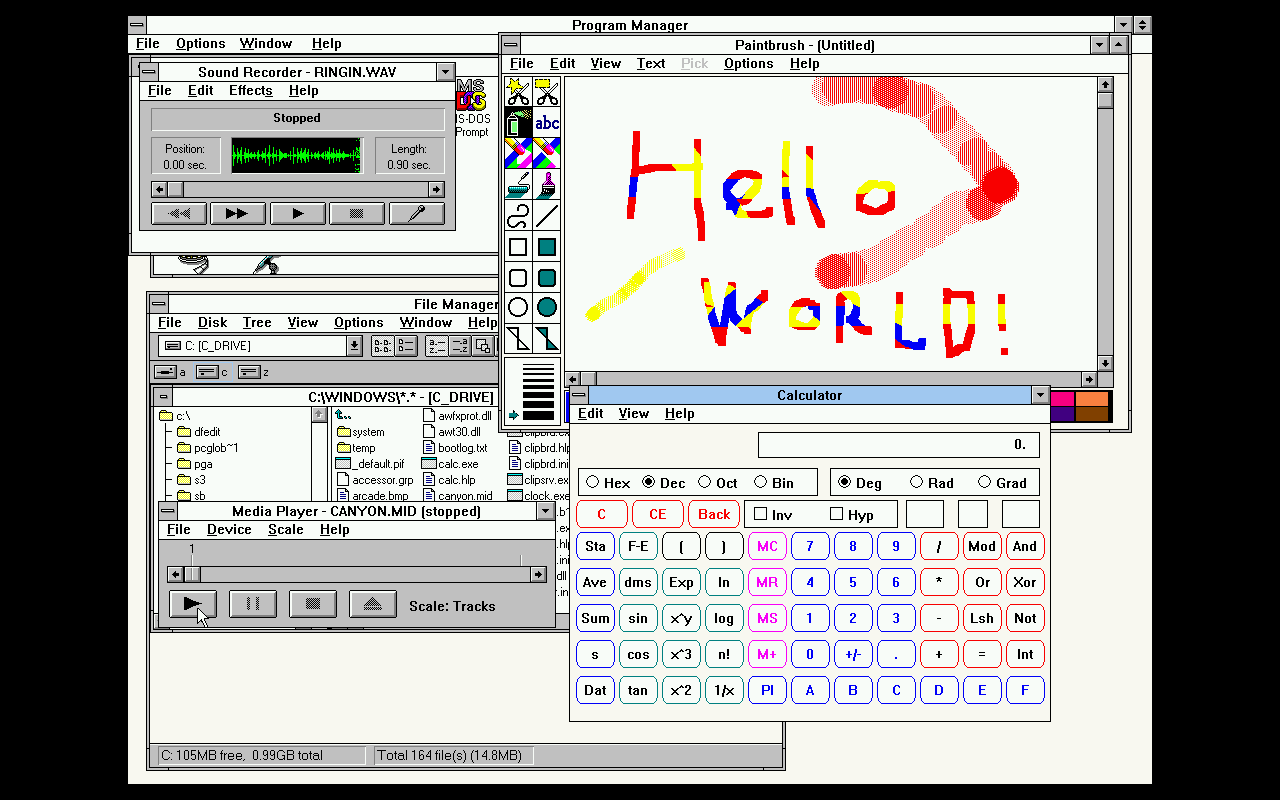Click the Back button in Calculator
1280x800 pixels.
point(714,514)
